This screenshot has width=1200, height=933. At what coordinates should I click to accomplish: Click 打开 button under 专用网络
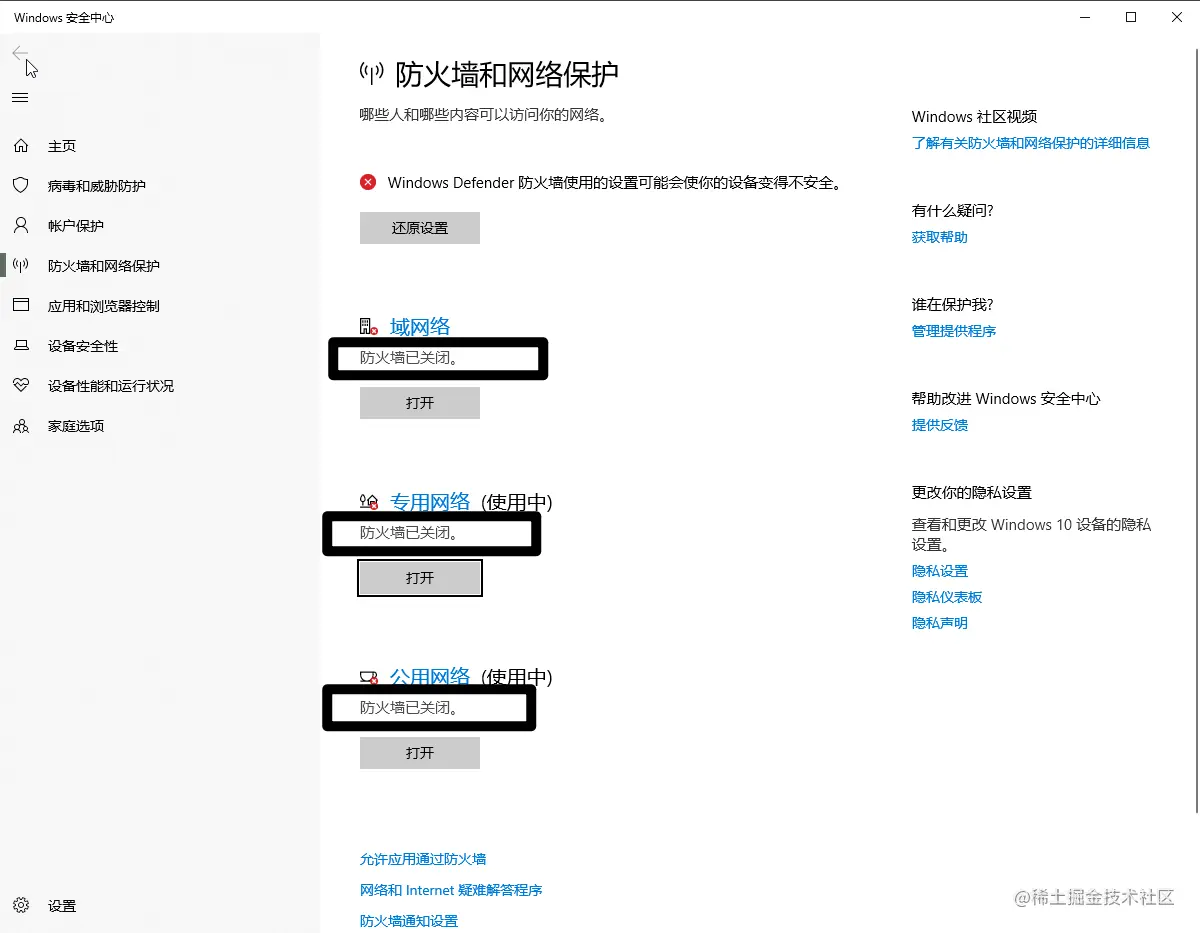point(420,578)
